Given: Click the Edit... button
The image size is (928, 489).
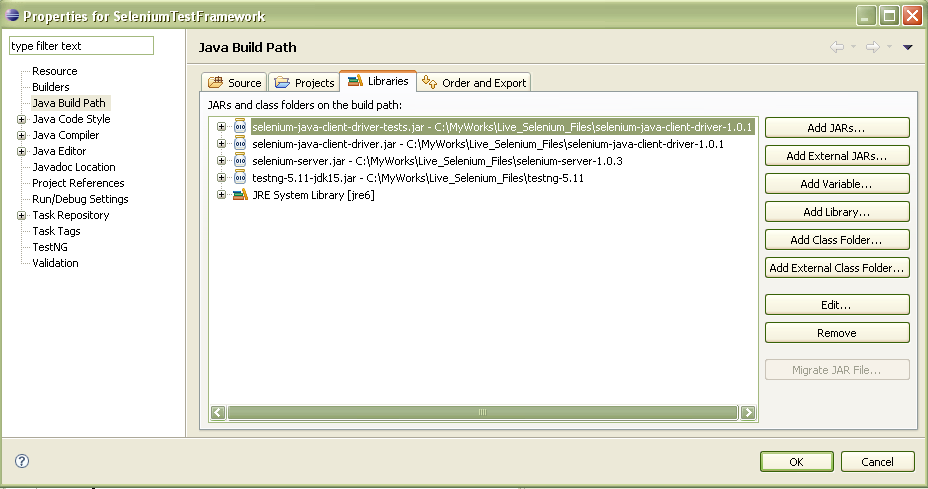Looking at the screenshot, I should pos(837,305).
